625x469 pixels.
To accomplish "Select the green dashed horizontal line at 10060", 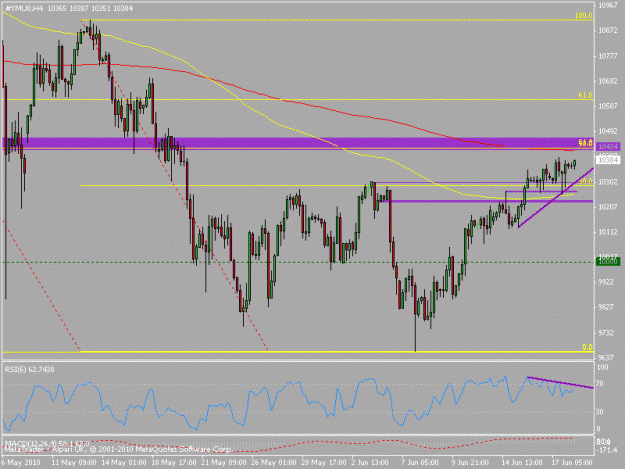I will [298, 262].
